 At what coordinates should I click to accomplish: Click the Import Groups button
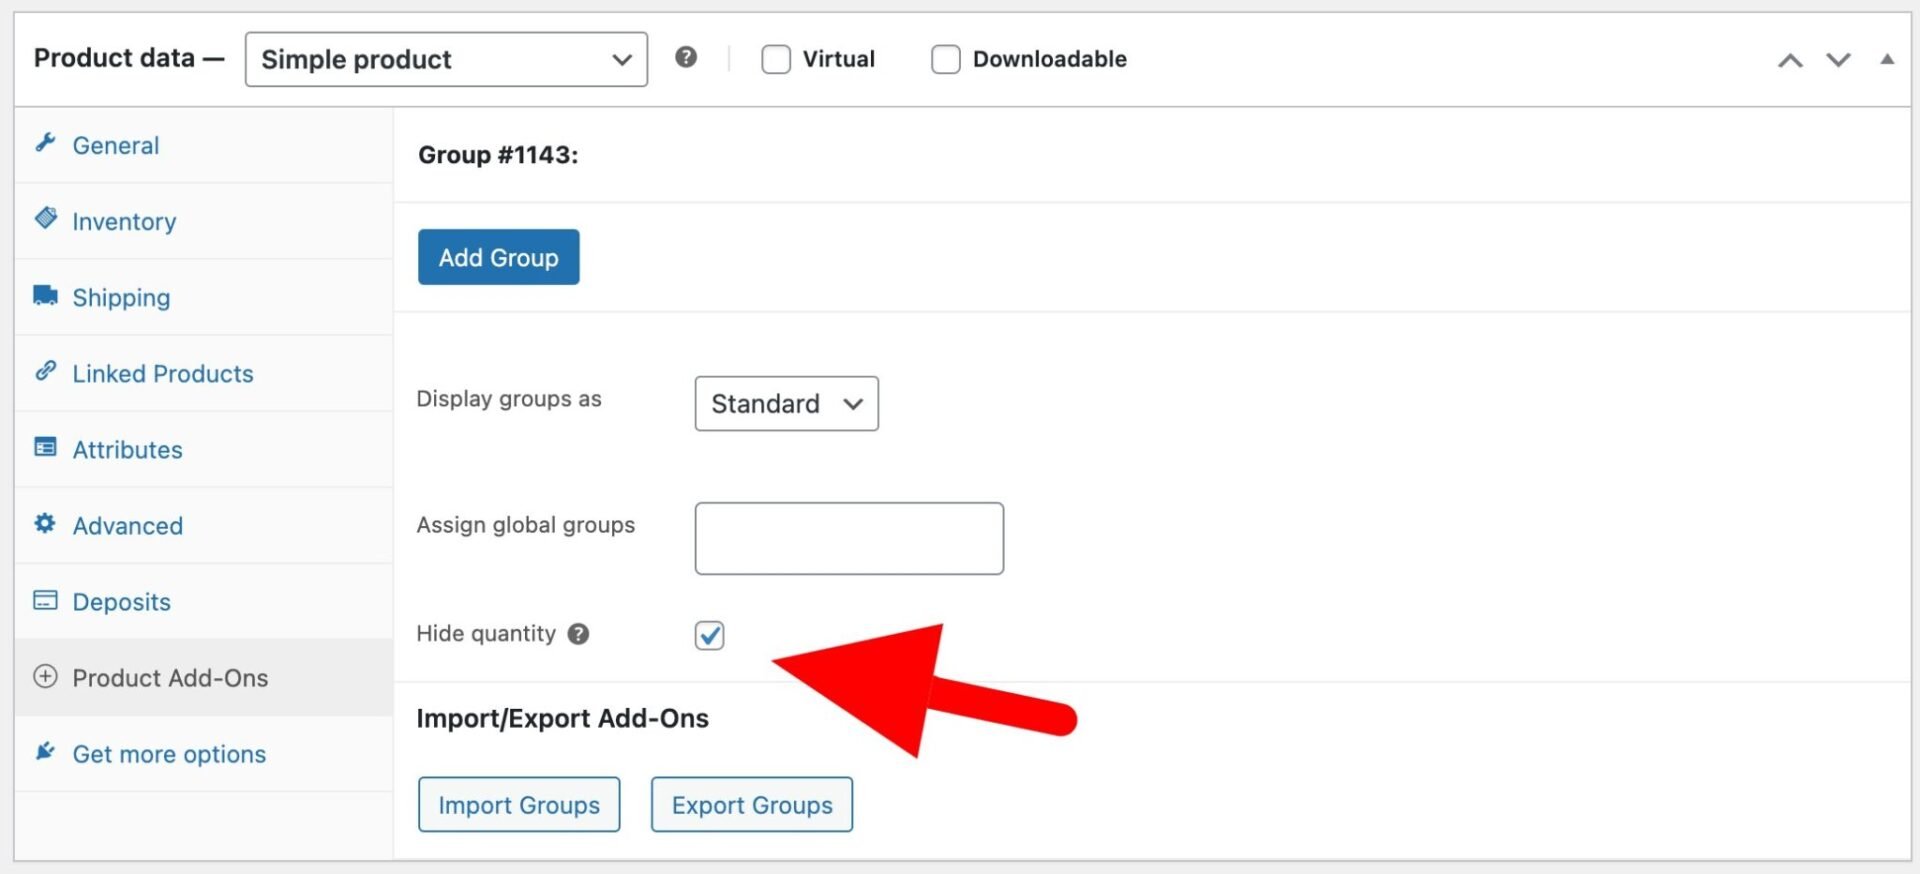[x=519, y=805]
